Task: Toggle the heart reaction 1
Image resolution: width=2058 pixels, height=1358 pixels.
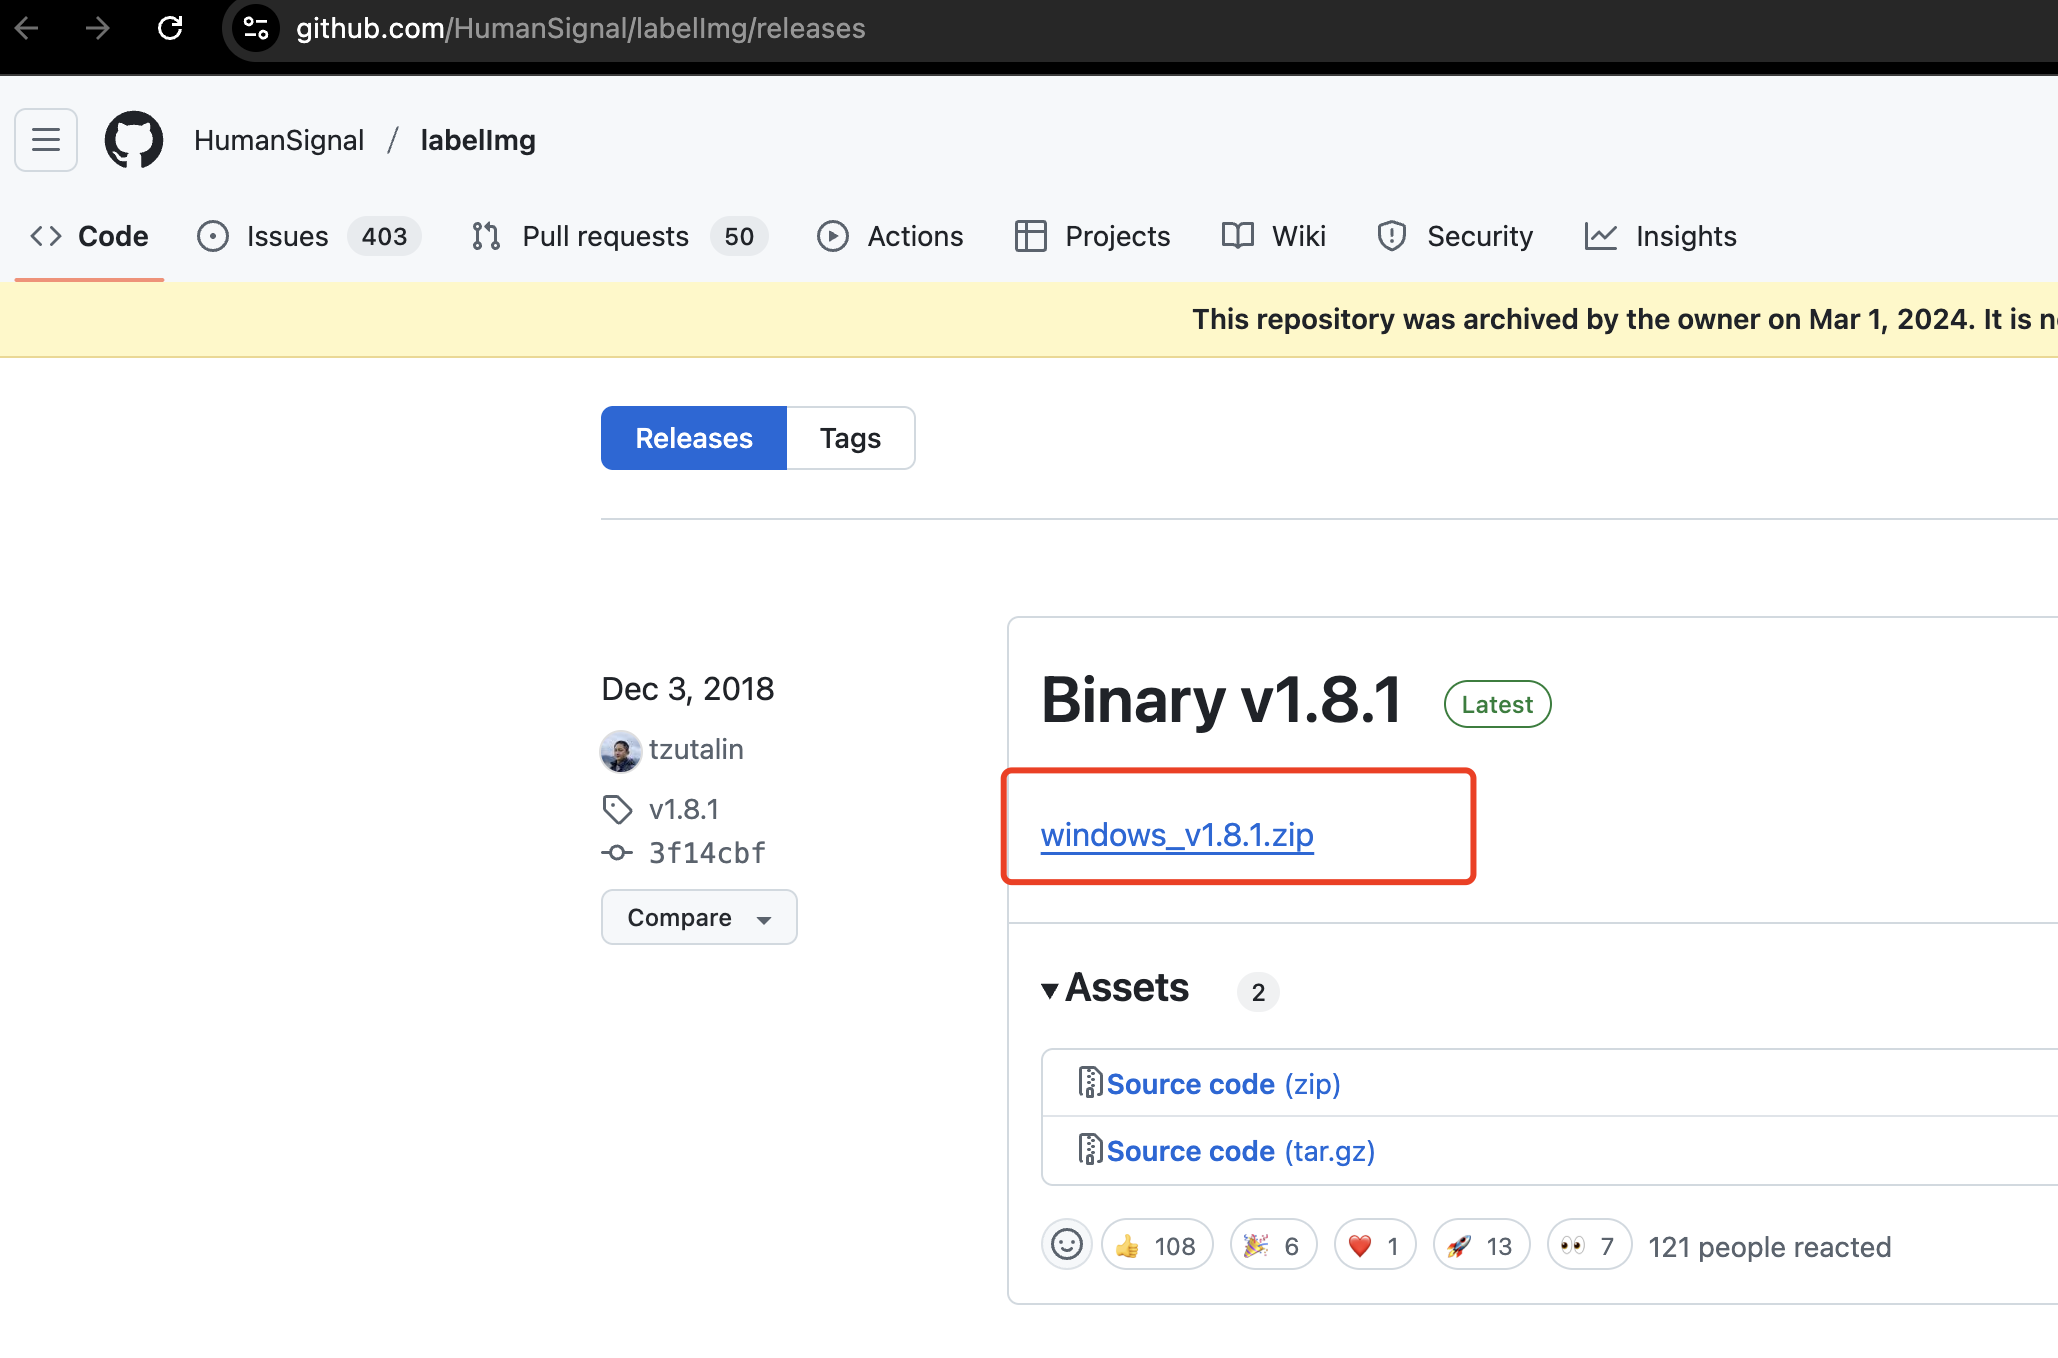Action: point(1375,1245)
